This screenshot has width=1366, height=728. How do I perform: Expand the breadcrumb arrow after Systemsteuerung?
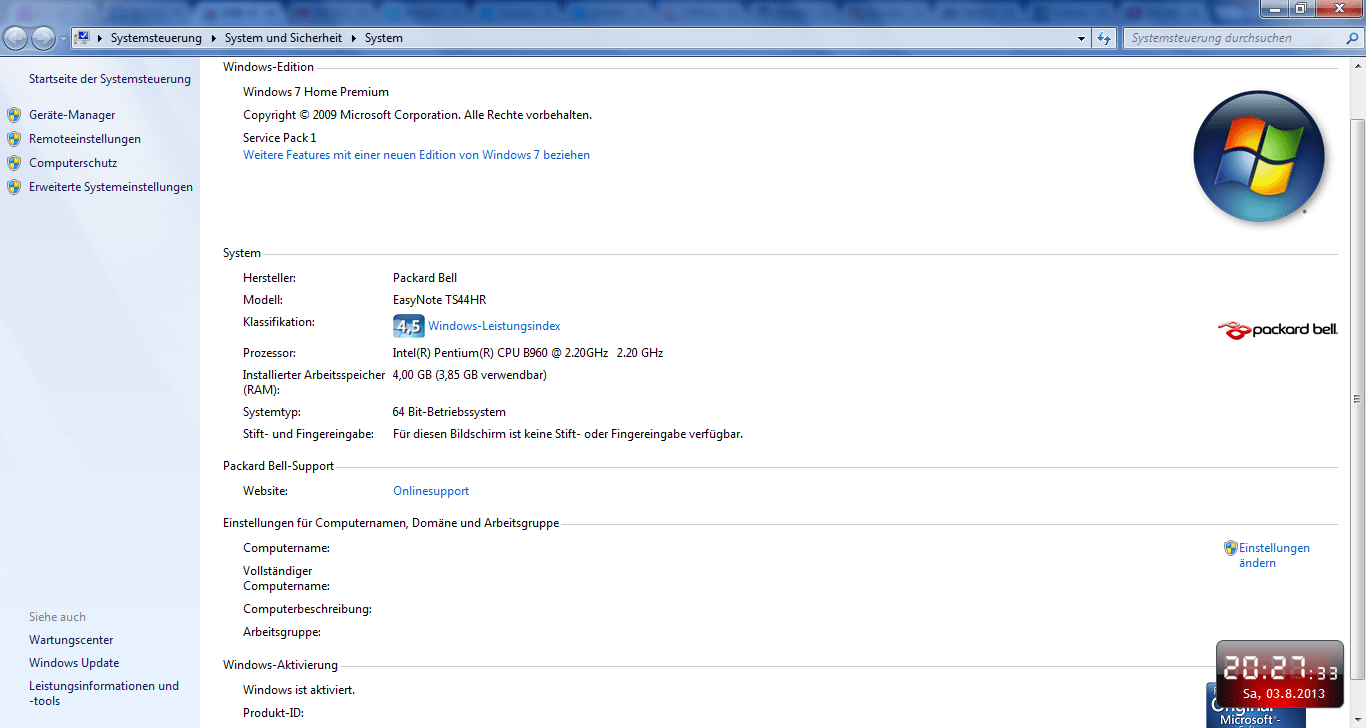pos(213,38)
